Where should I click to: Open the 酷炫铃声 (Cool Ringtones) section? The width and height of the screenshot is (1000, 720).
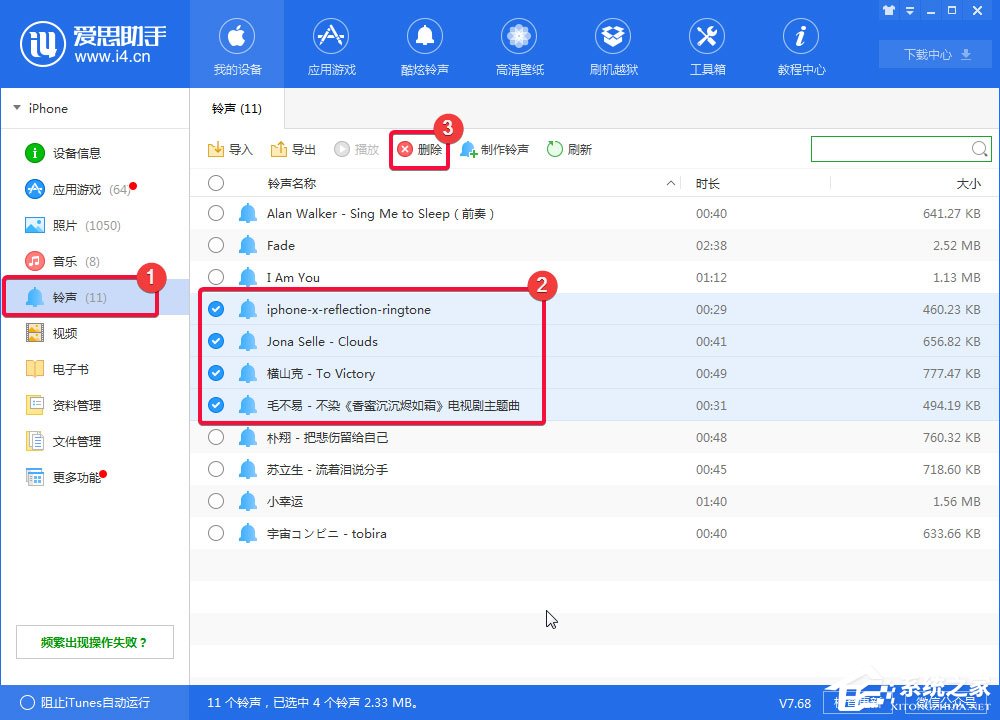[425, 45]
